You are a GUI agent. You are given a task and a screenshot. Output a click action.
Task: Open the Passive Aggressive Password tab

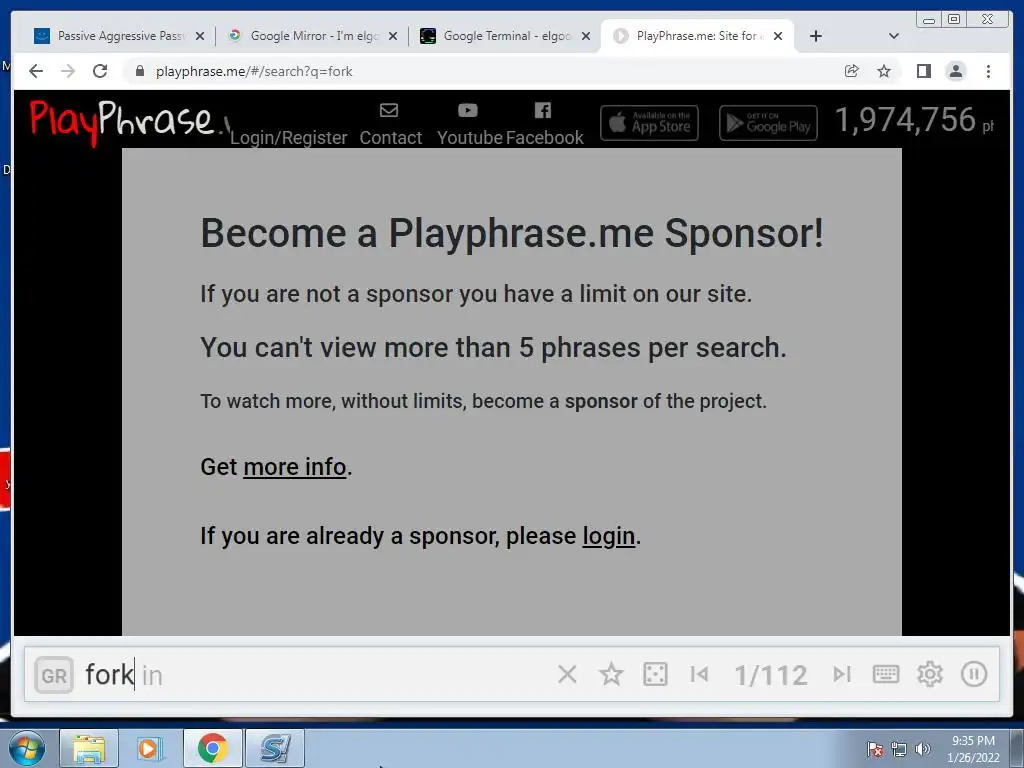click(x=121, y=36)
